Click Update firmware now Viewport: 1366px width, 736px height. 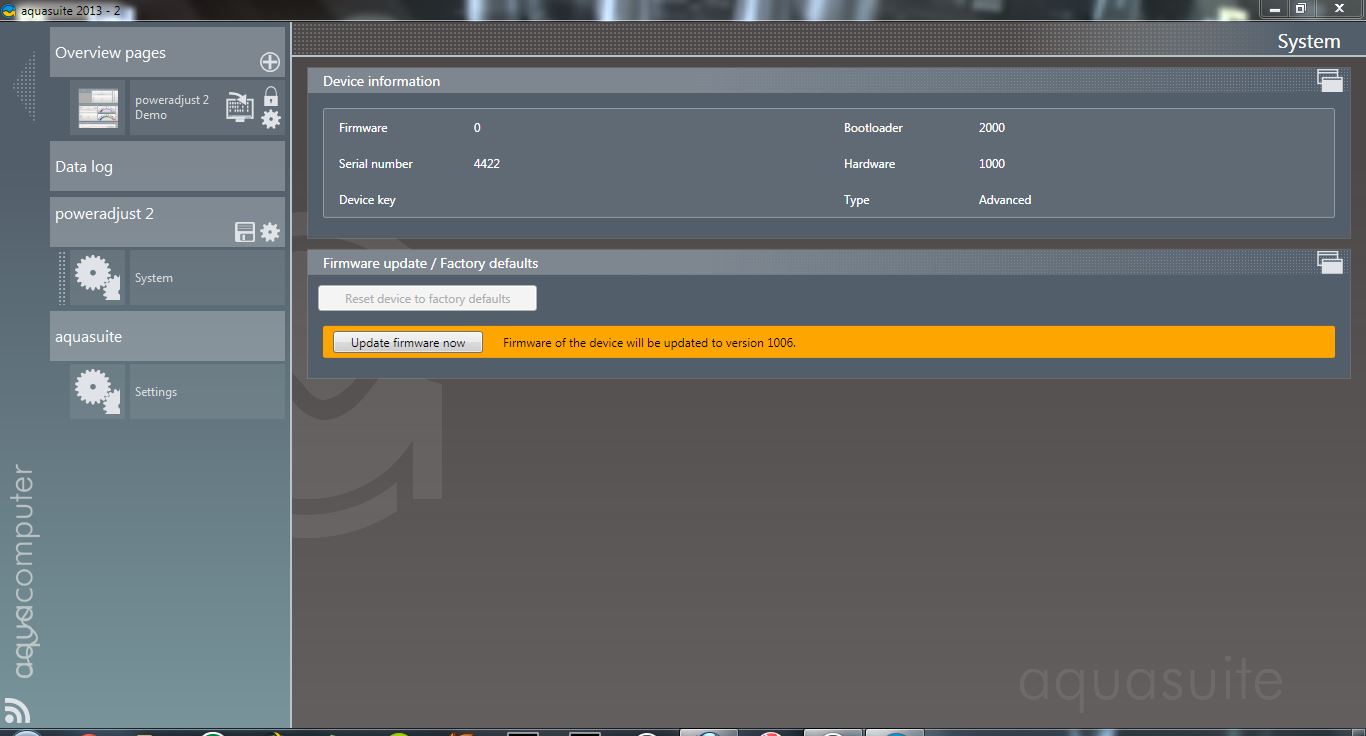[408, 342]
